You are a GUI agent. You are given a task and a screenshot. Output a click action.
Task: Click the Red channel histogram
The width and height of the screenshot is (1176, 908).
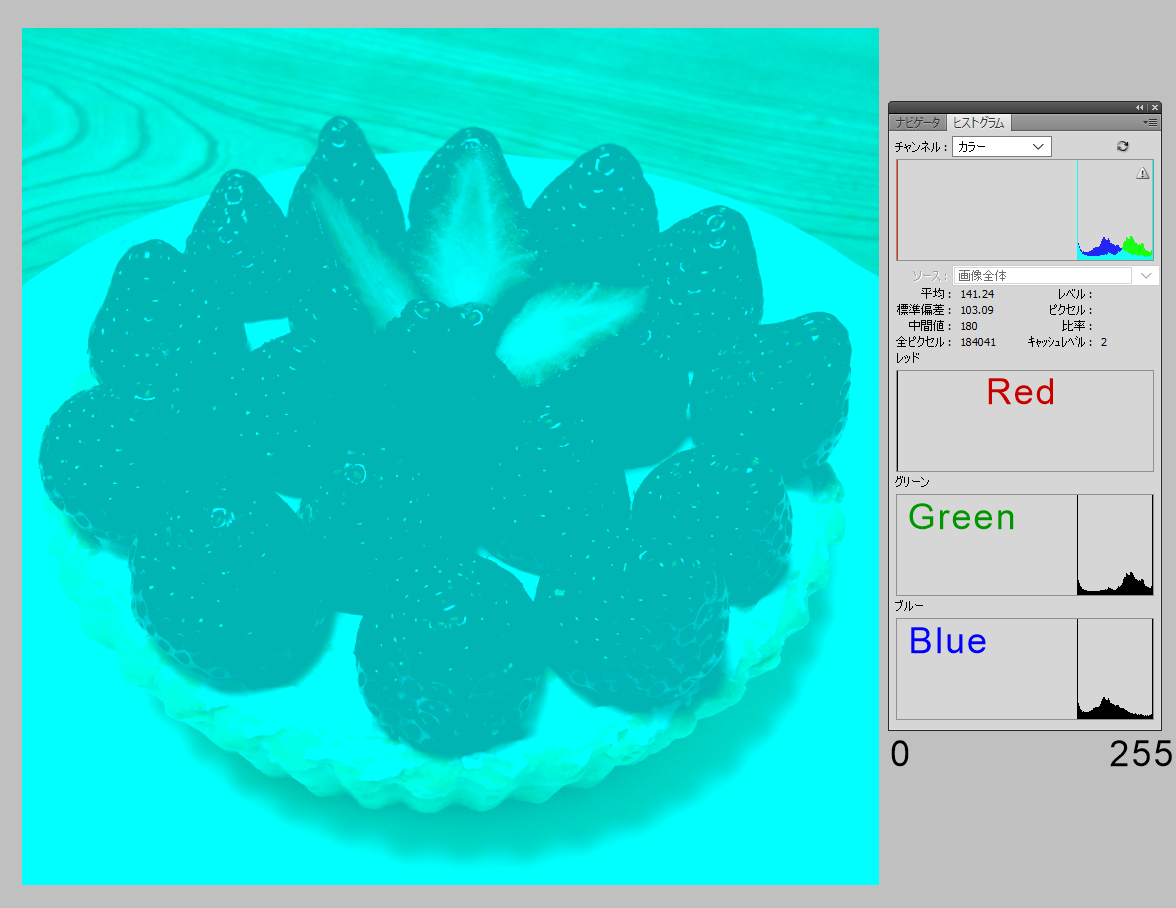tap(1025, 421)
